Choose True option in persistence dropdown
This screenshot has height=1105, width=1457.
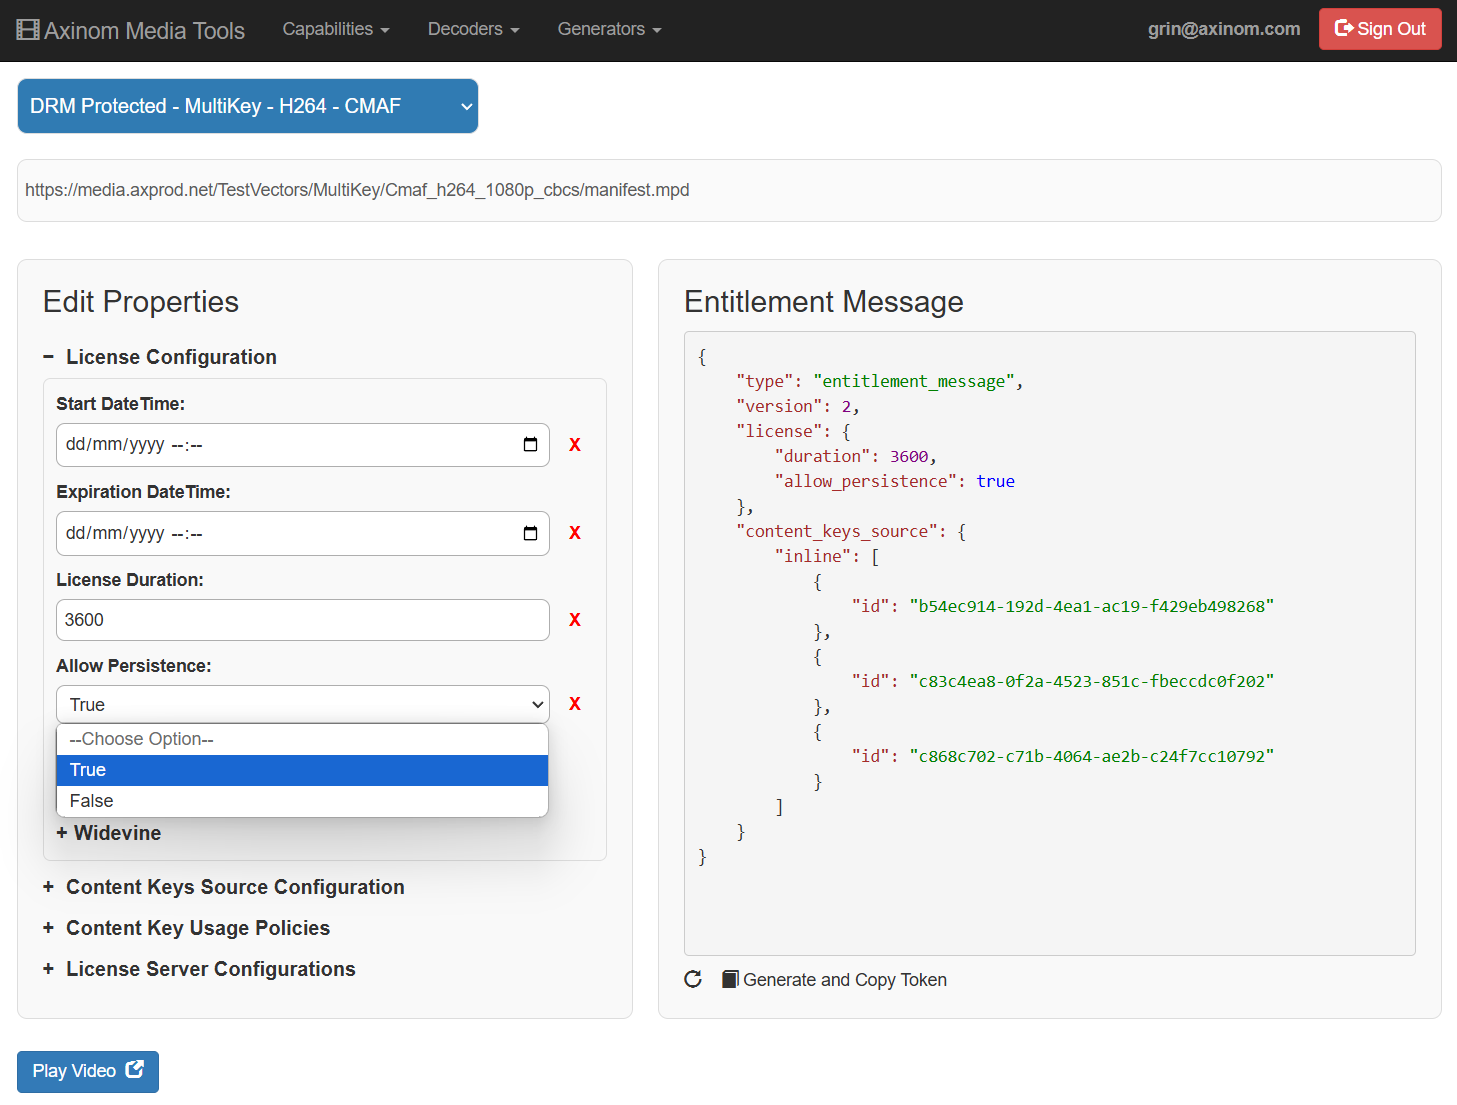coord(302,770)
